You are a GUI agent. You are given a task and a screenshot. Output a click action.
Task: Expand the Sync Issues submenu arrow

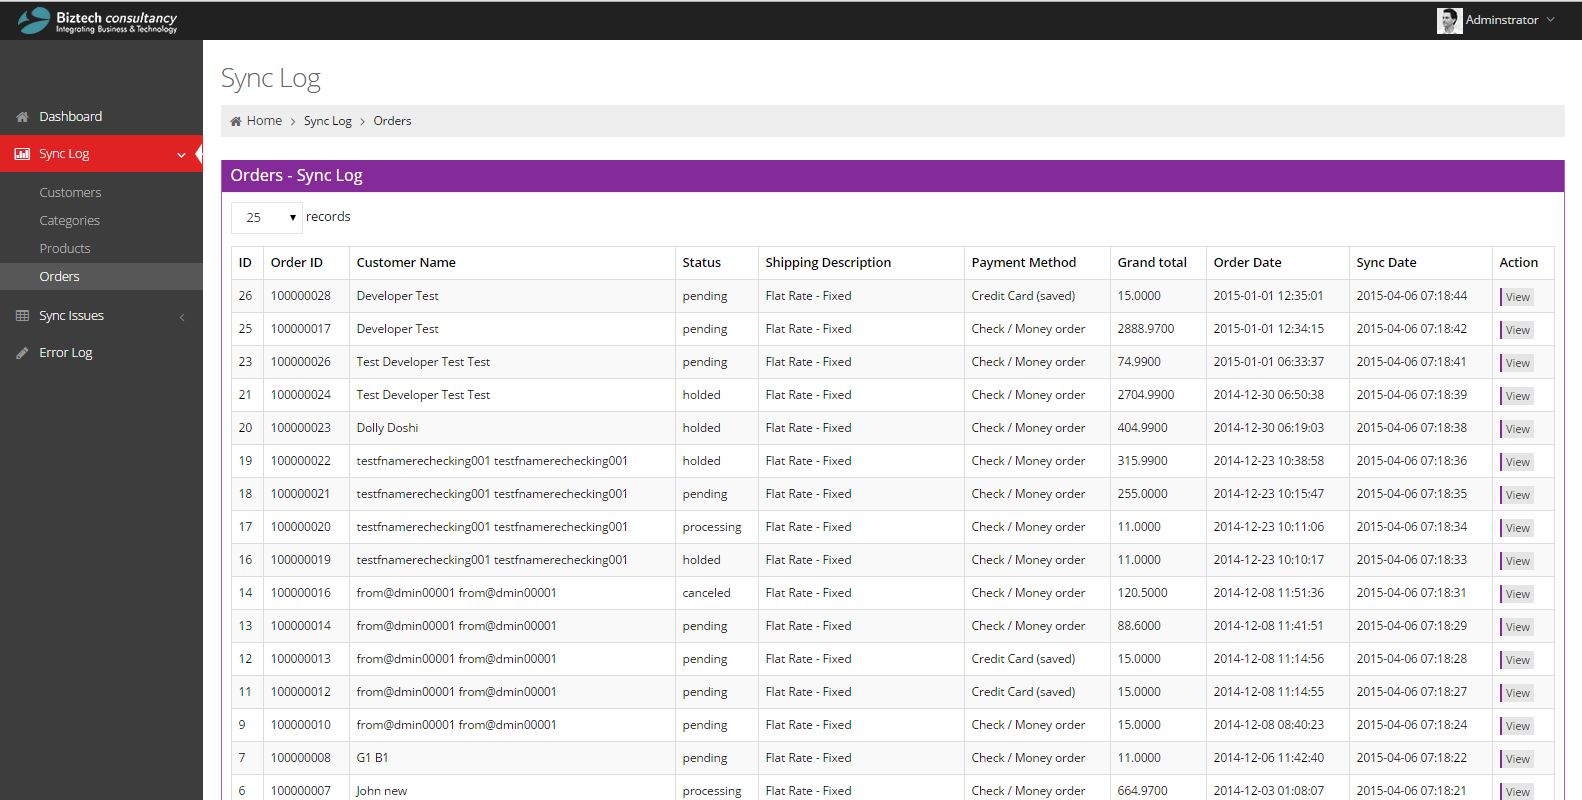(182, 317)
